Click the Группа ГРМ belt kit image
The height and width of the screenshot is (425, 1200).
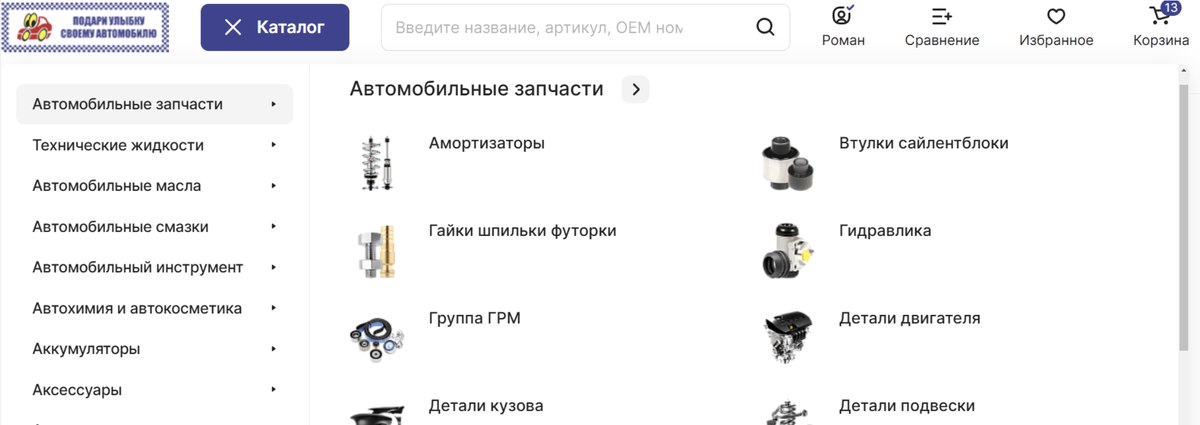pyautogui.click(x=377, y=337)
